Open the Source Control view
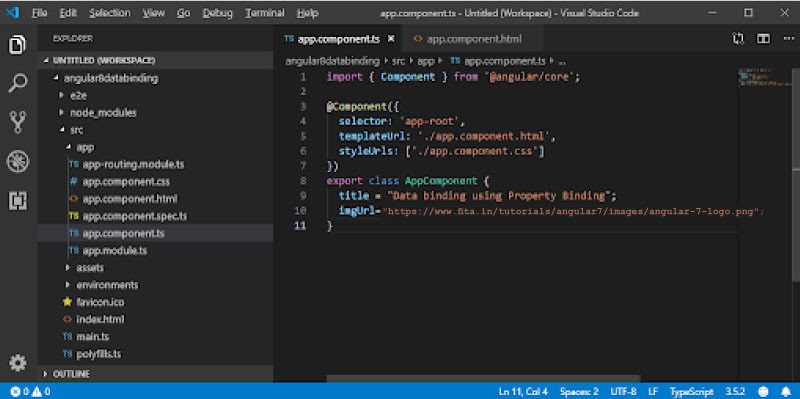Viewport: 800px width, 399px height. click(18, 122)
